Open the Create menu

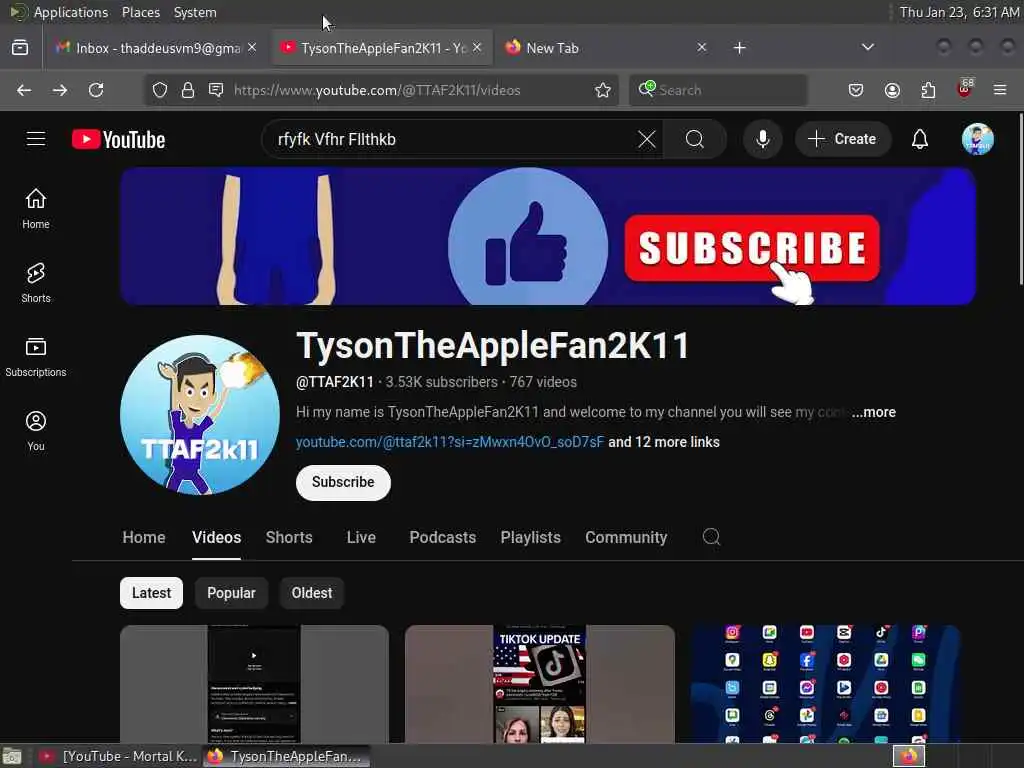[x=843, y=139]
